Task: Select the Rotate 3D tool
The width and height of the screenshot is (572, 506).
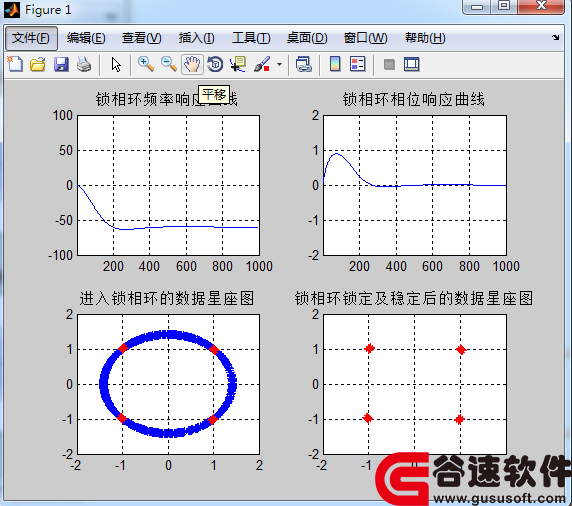Action: [215, 65]
